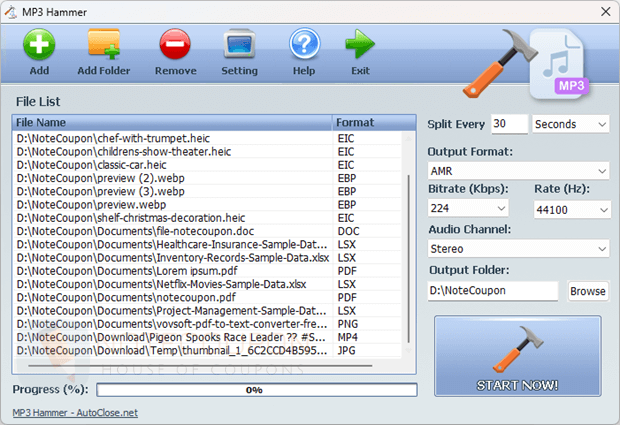This screenshot has width=620, height=425.
Task: Select the Inventory-Records-Sample-Data.xlsx row
Action: (208, 258)
